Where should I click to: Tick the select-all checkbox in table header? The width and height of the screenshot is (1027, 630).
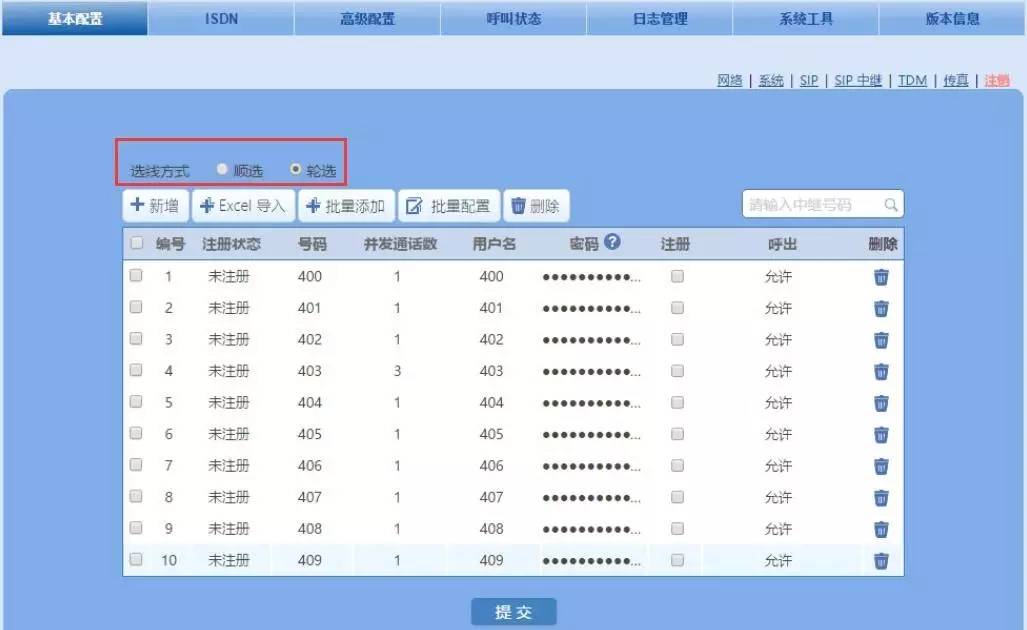coord(136,244)
